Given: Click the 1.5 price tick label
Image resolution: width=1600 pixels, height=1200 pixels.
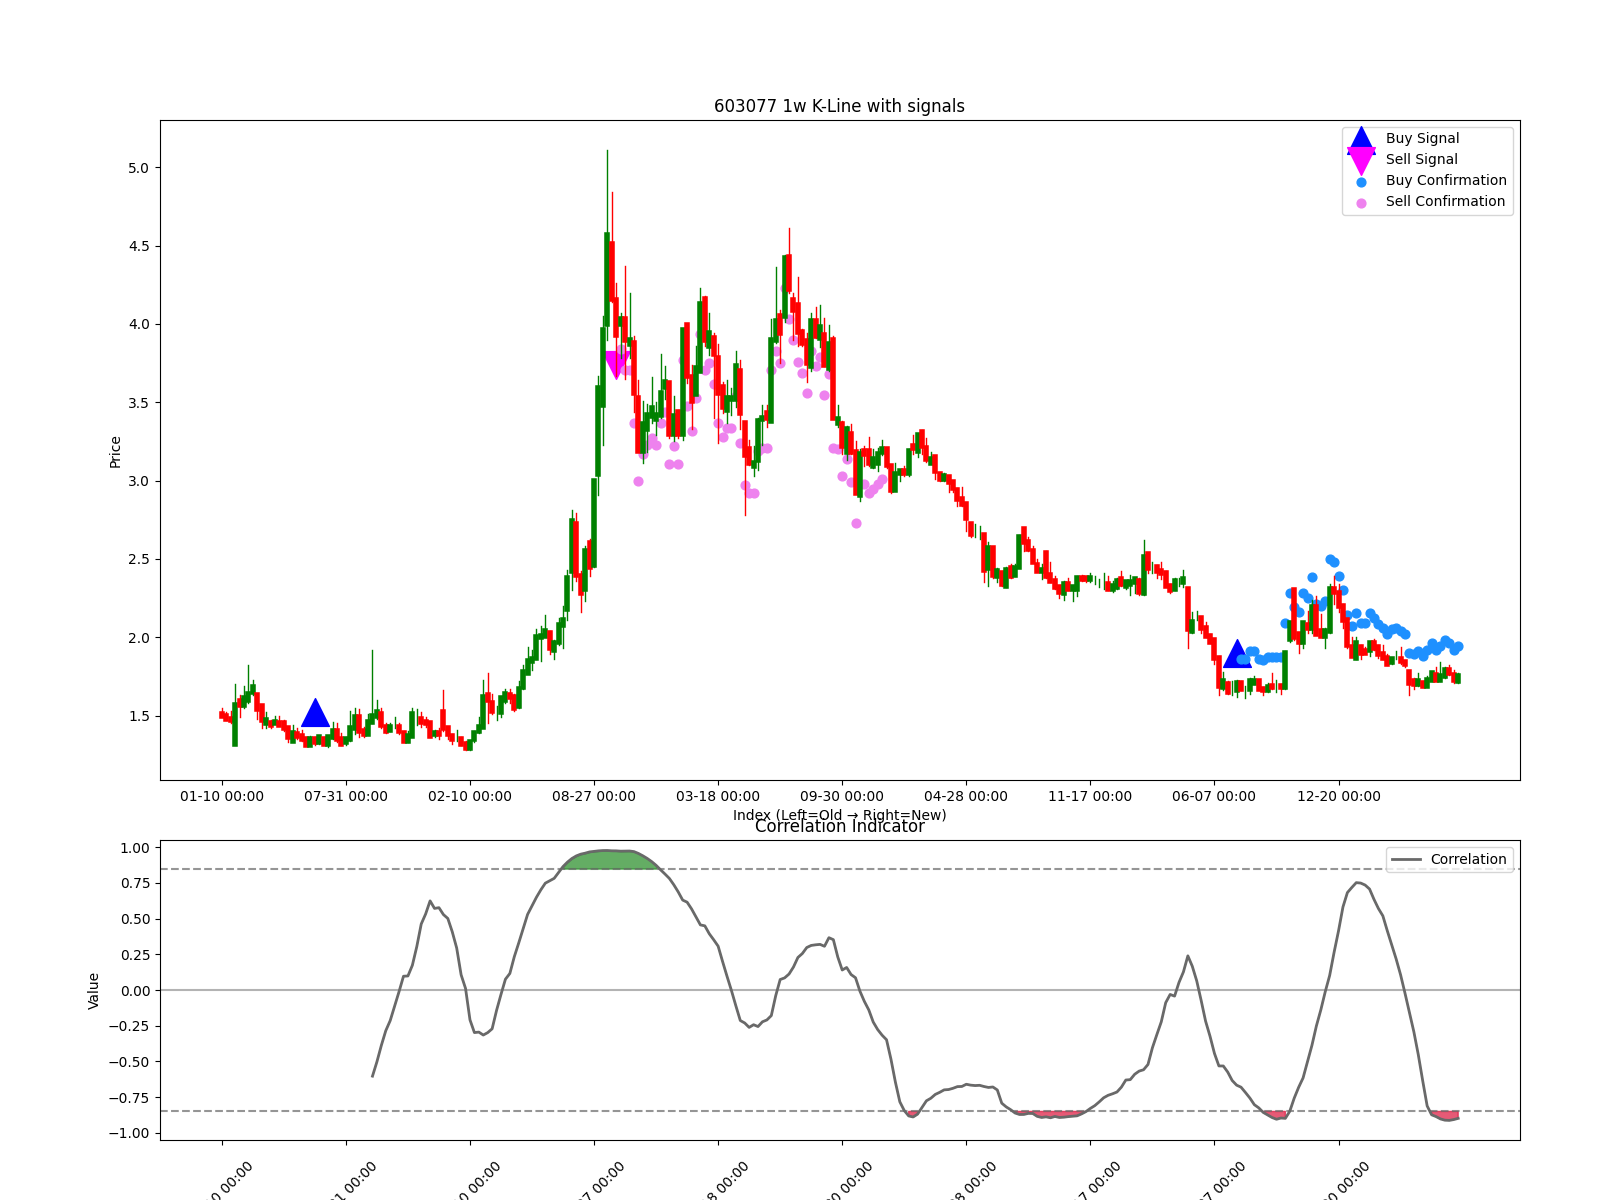Looking at the screenshot, I should click(138, 716).
